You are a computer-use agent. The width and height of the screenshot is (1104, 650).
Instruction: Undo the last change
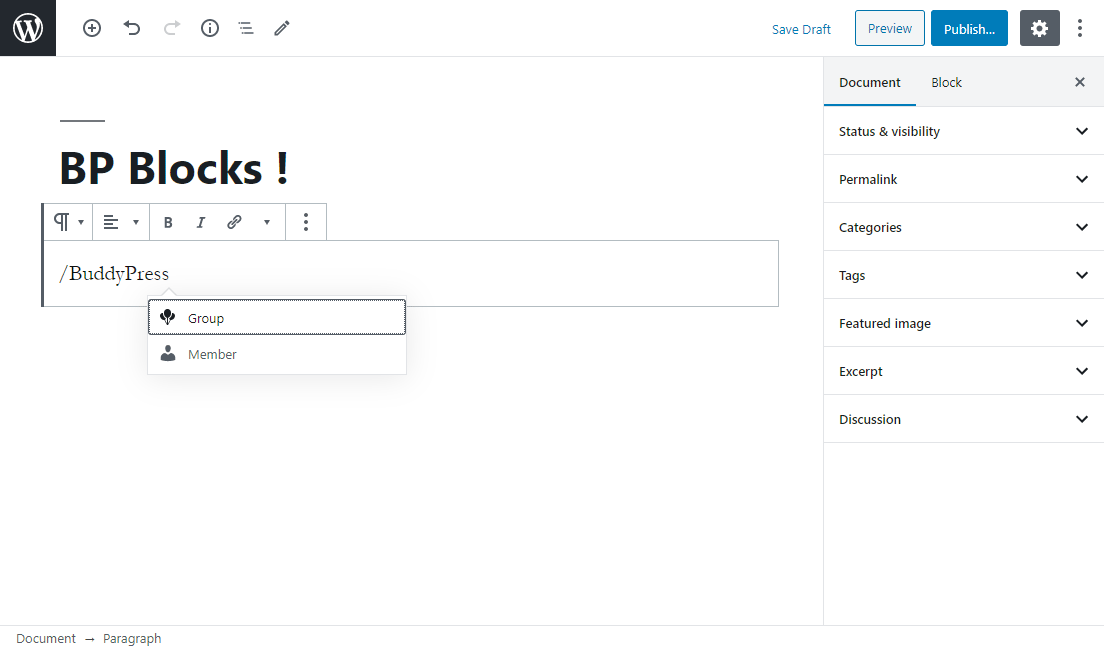click(132, 28)
